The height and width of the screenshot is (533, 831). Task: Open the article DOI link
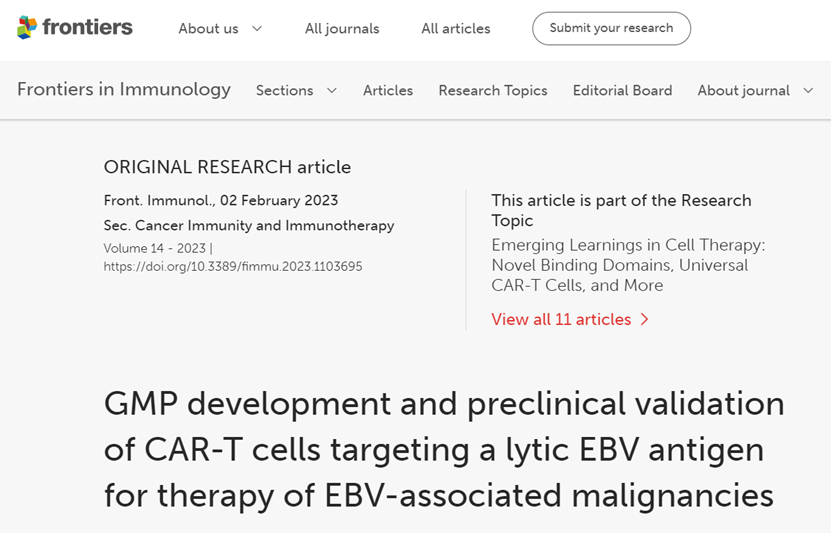[x=233, y=266]
